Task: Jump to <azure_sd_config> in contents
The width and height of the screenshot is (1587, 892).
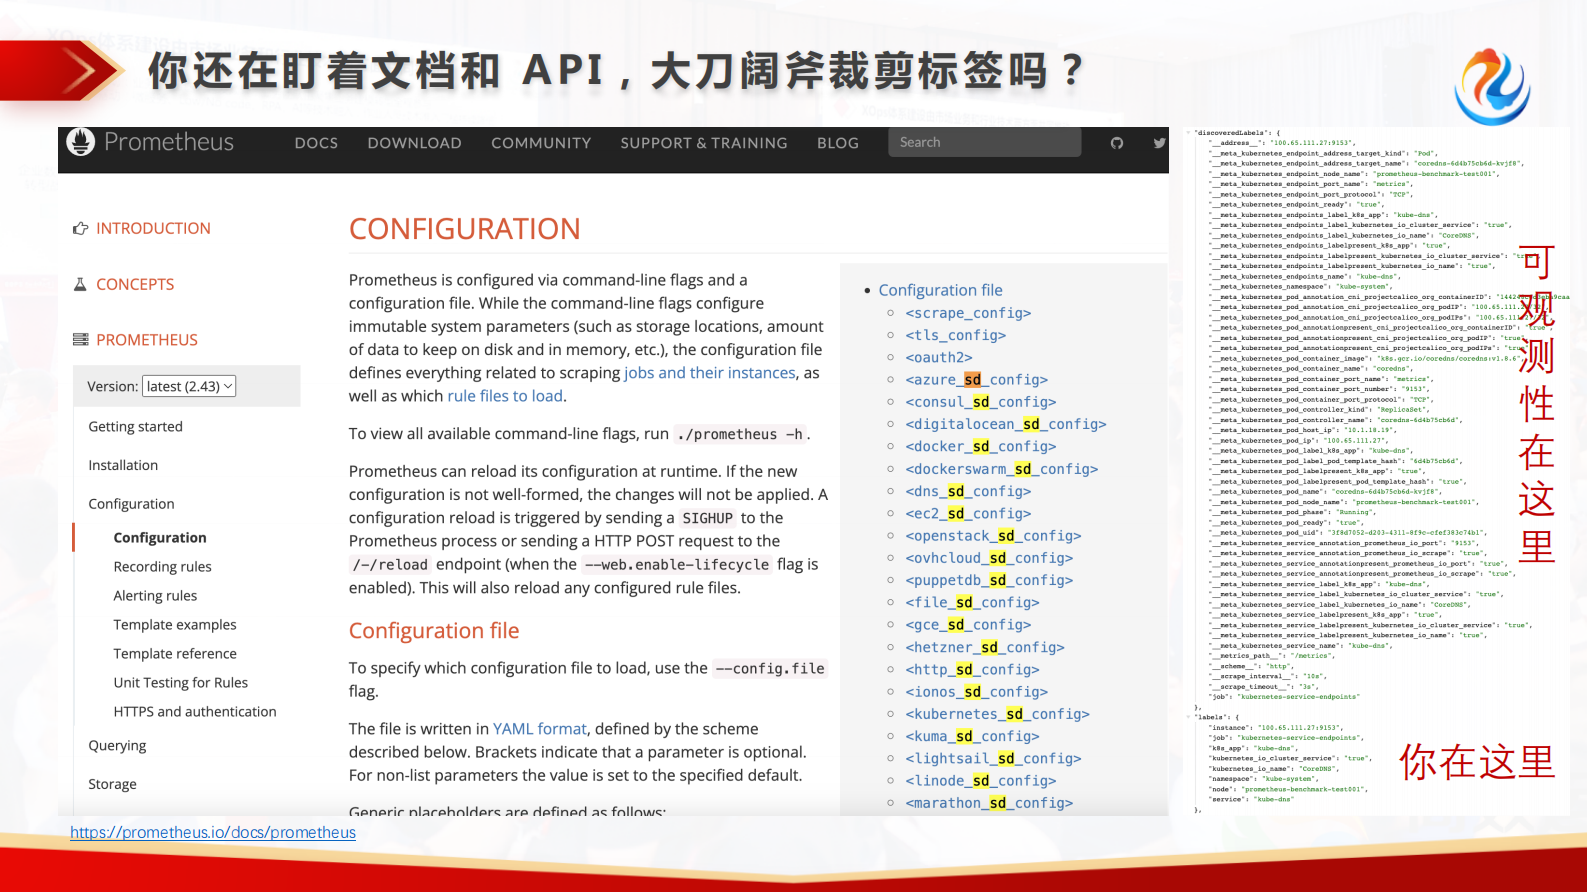Action: (x=976, y=379)
